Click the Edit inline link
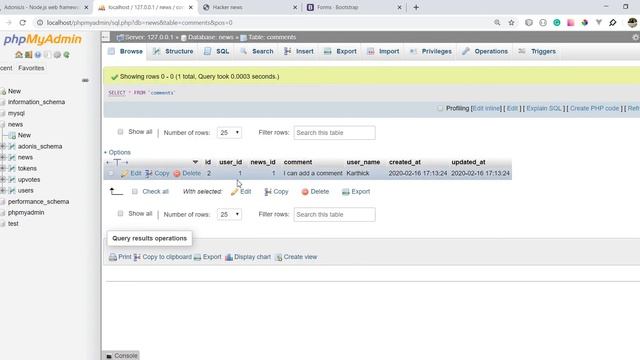This screenshot has height=360, width=640. point(486,108)
